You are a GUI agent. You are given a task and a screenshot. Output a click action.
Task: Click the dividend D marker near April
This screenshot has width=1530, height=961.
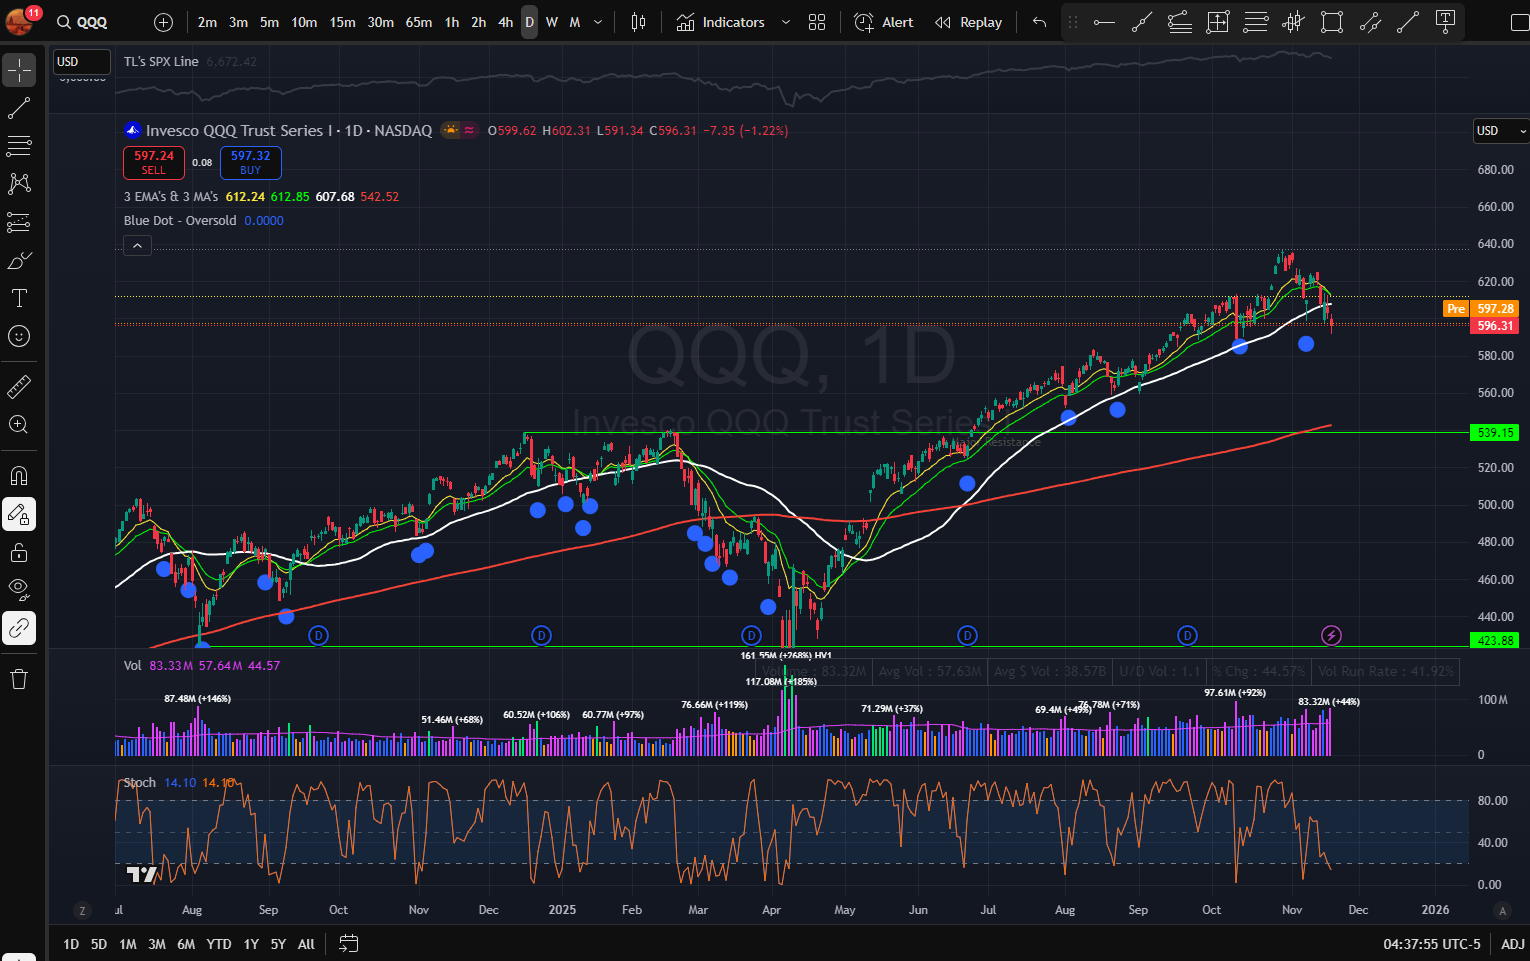click(x=752, y=635)
